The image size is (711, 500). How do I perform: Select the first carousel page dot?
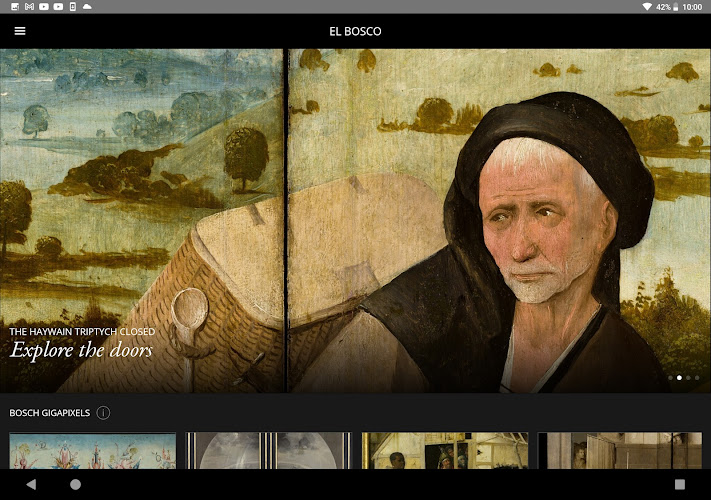[x=670, y=378]
